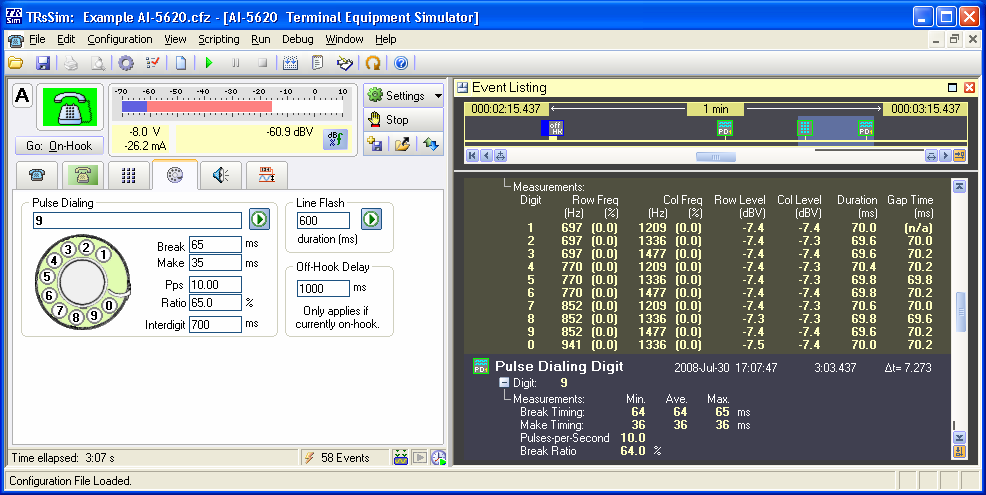Open the Run menu
Image resolution: width=986 pixels, height=495 pixels.
pyautogui.click(x=261, y=39)
